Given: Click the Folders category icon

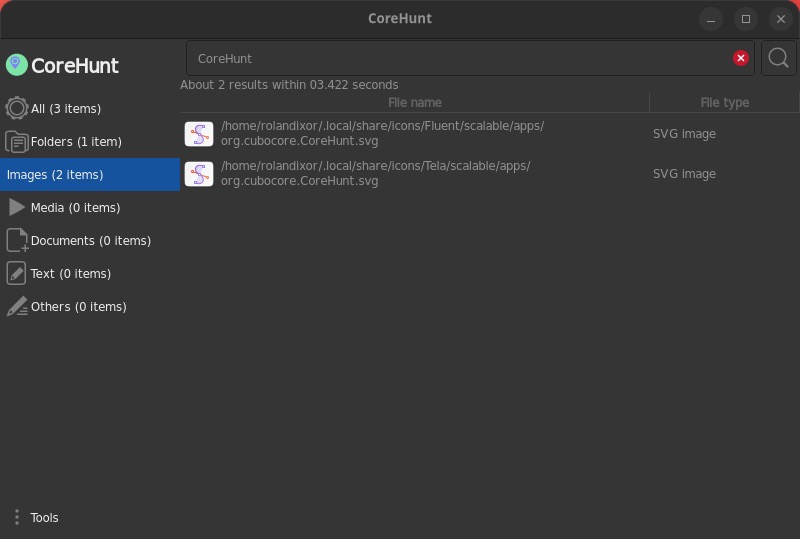Looking at the screenshot, I should pyautogui.click(x=17, y=141).
